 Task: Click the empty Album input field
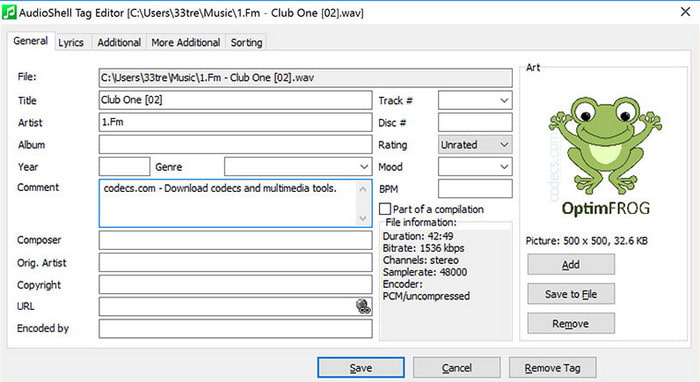coord(235,145)
